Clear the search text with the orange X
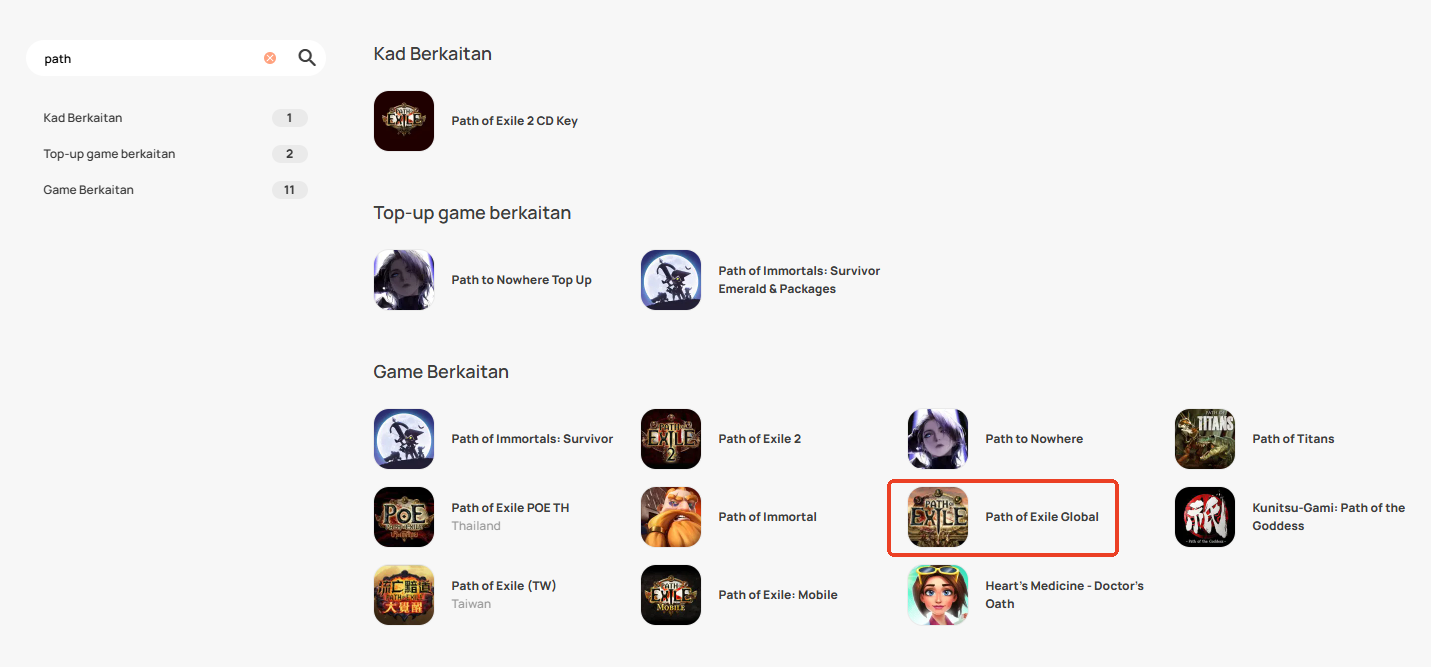The height and width of the screenshot is (667, 1431). 270,58
